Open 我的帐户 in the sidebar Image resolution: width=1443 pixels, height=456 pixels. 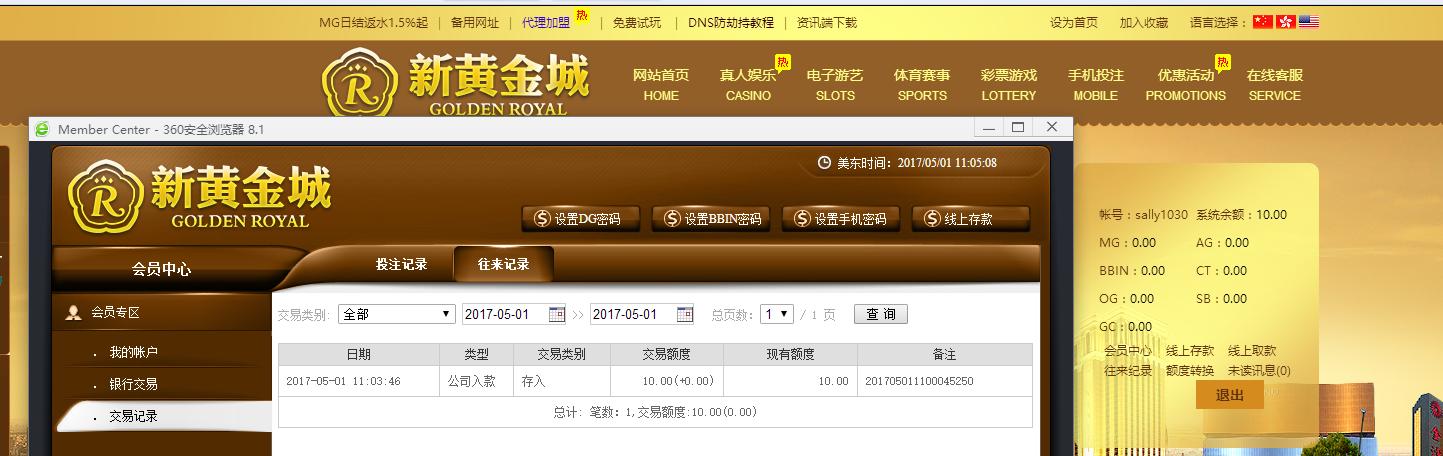coord(133,352)
